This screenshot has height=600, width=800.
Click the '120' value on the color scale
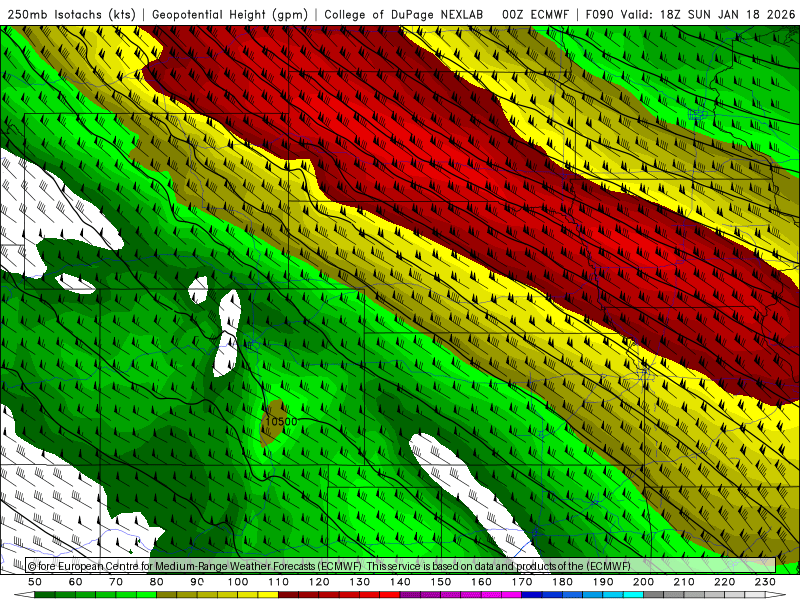coord(319,582)
